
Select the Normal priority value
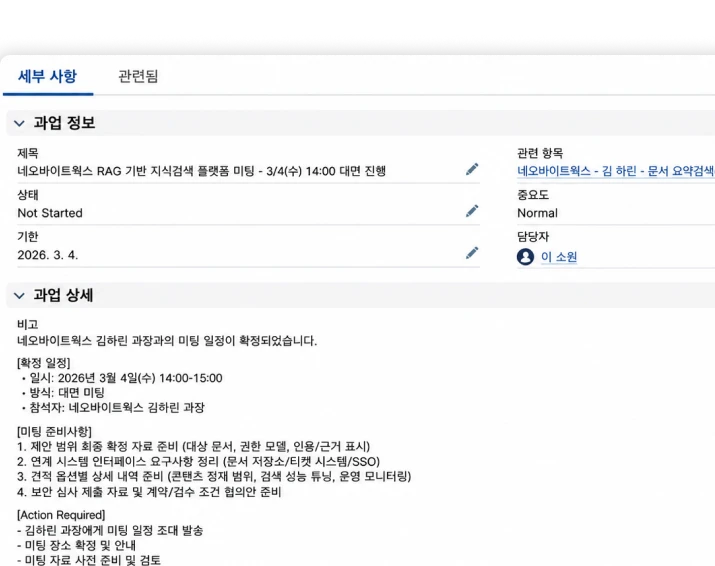537,213
